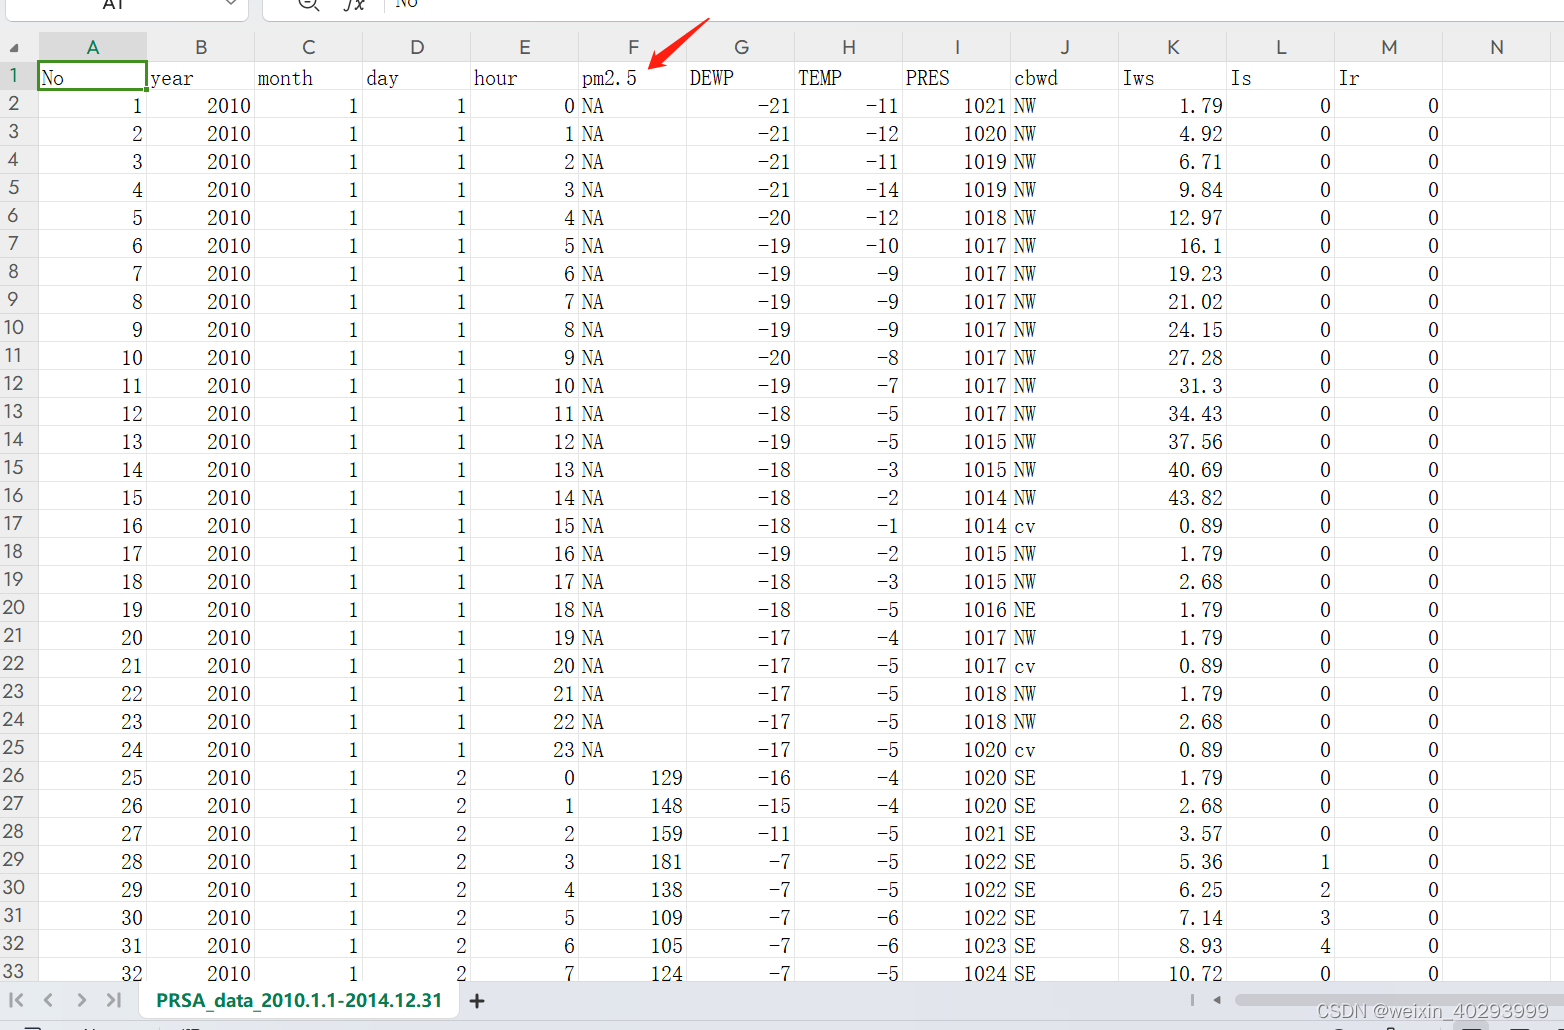1564x1030 pixels.
Task: Click pm2.5 value 148
Action: tap(633, 805)
